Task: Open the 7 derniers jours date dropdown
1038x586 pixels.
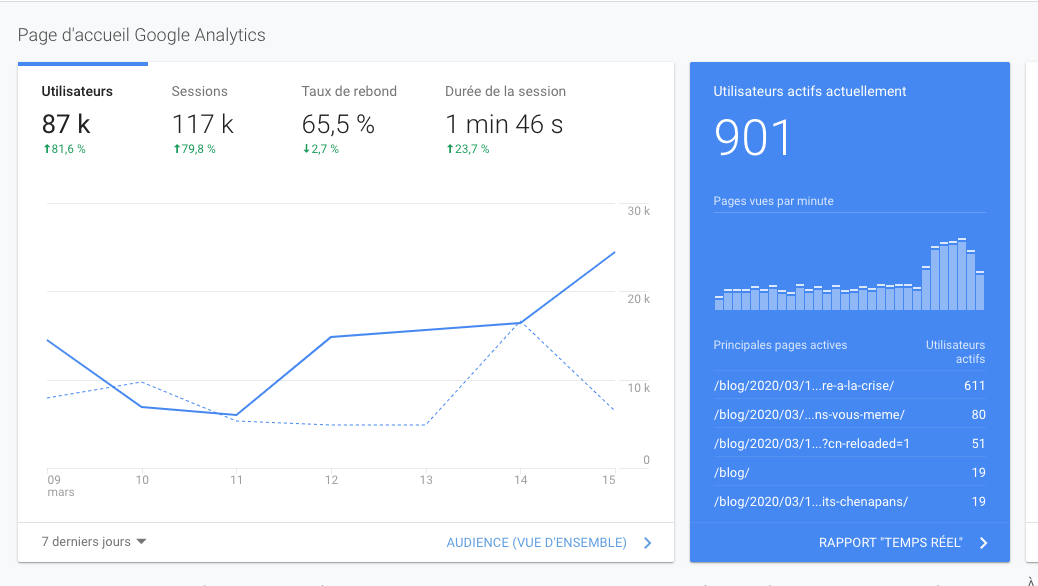Action: tap(94, 542)
